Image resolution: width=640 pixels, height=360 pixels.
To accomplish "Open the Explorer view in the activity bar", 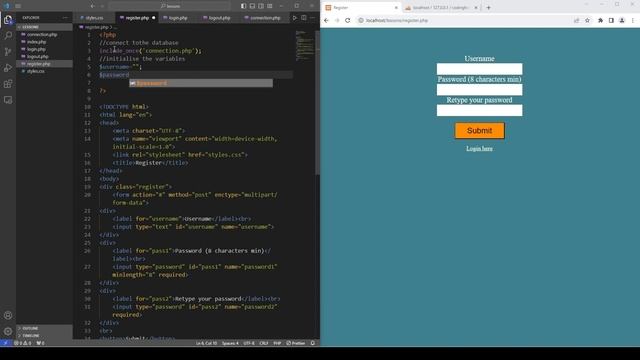I will 8,19.
